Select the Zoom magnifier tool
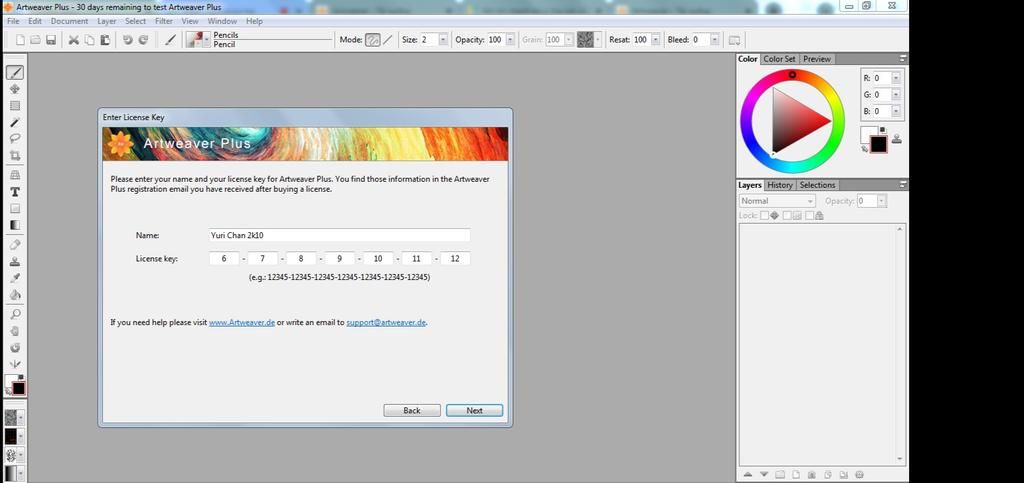 click(14, 315)
